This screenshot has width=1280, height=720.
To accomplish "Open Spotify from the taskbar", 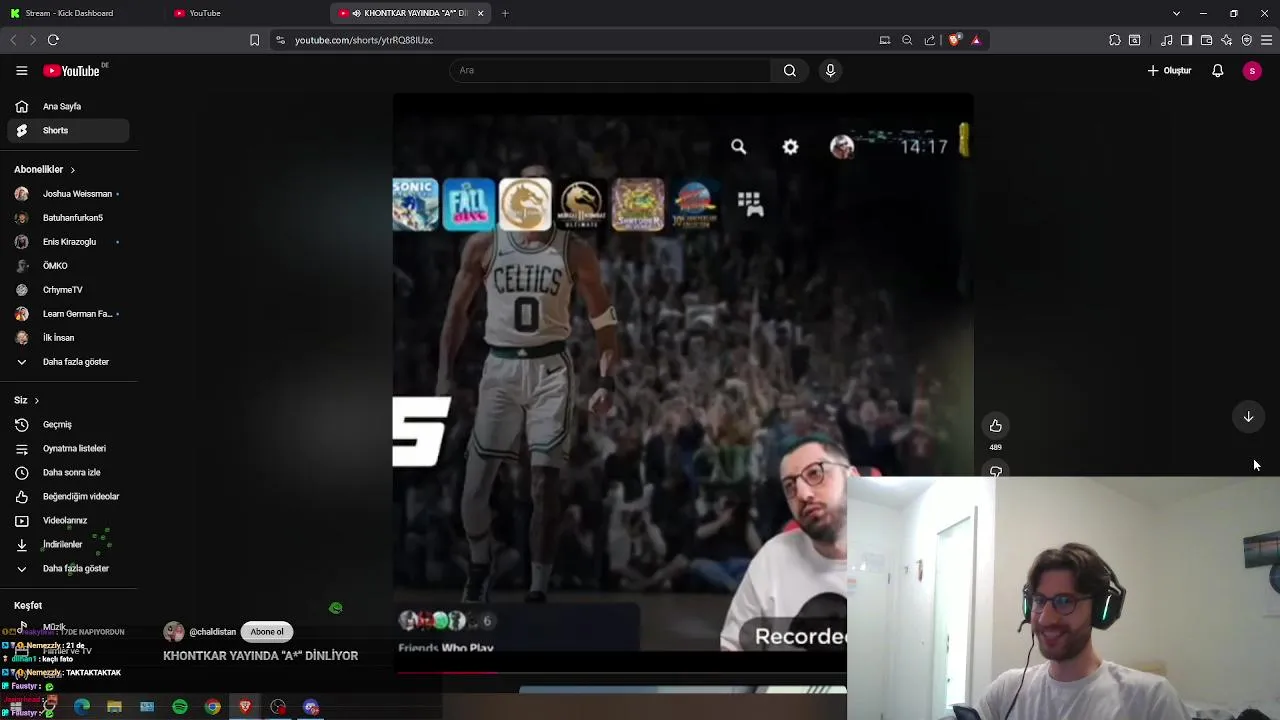I will tap(180, 707).
